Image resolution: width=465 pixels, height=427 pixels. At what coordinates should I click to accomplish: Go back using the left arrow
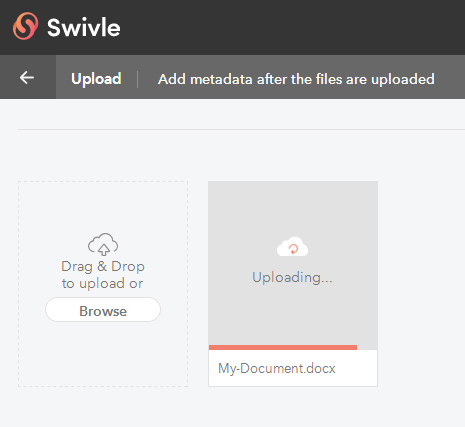(x=27, y=78)
